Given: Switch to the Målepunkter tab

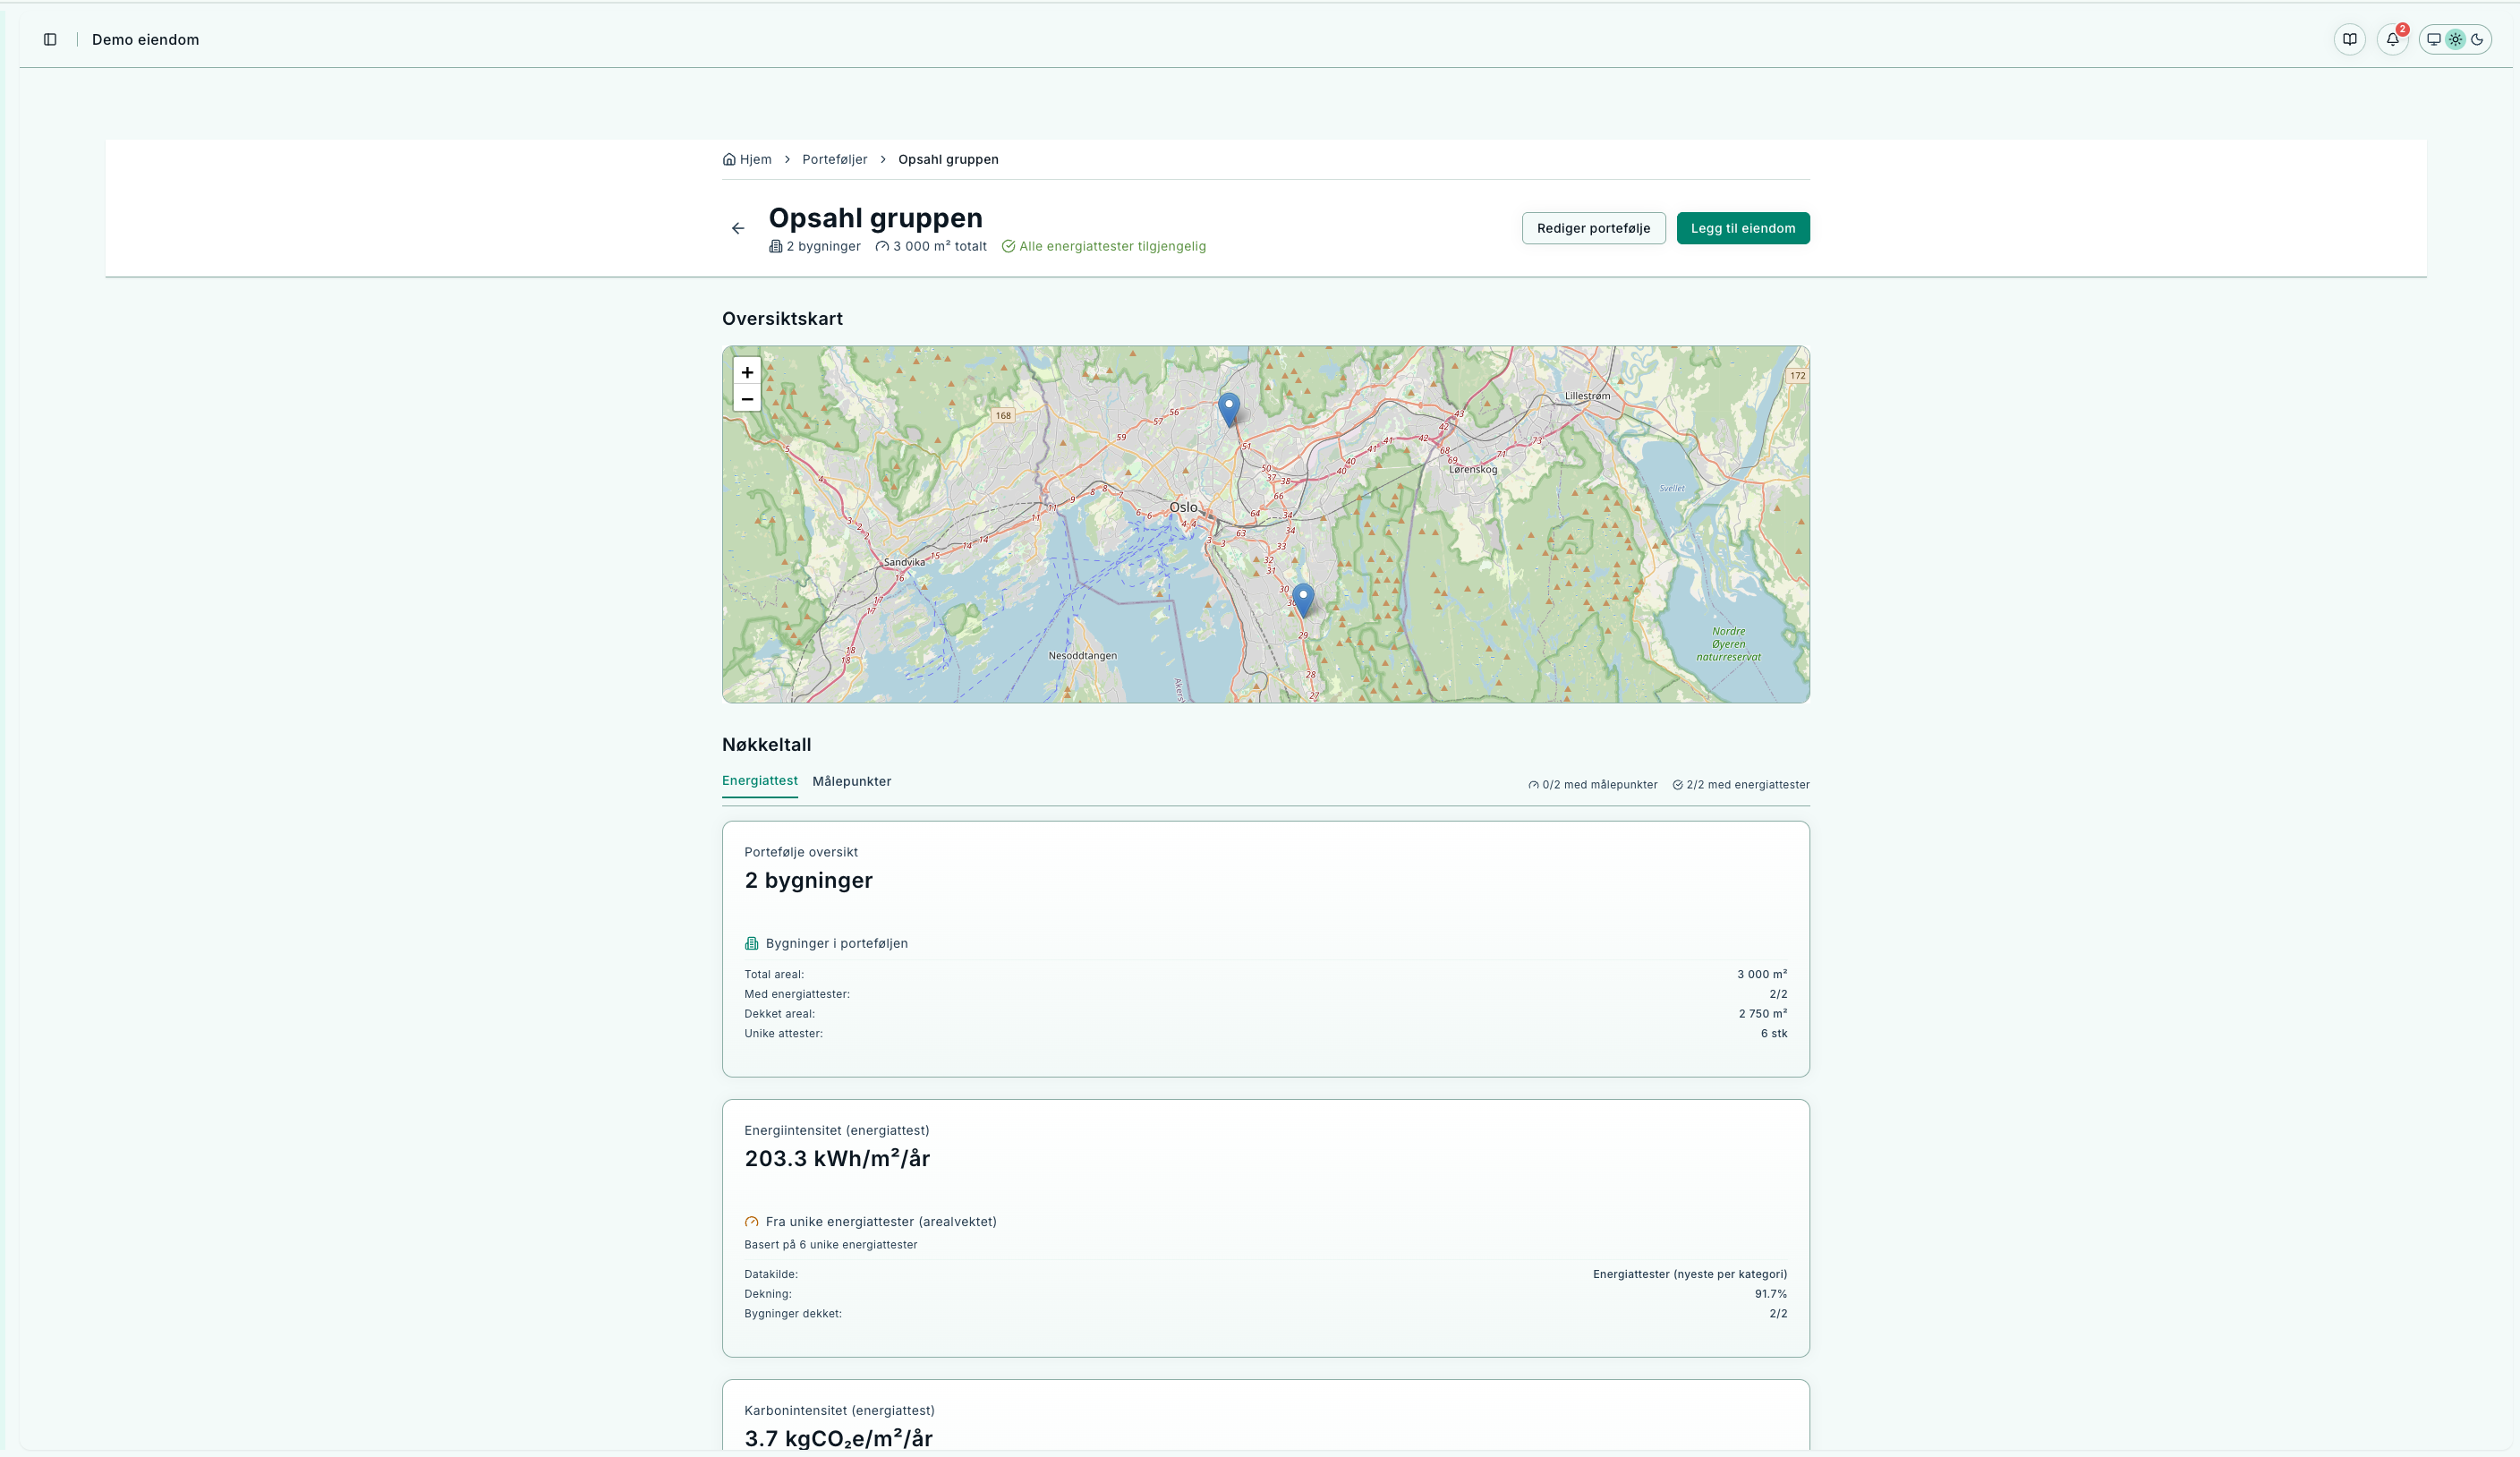Looking at the screenshot, I should (x=851, y=782).
